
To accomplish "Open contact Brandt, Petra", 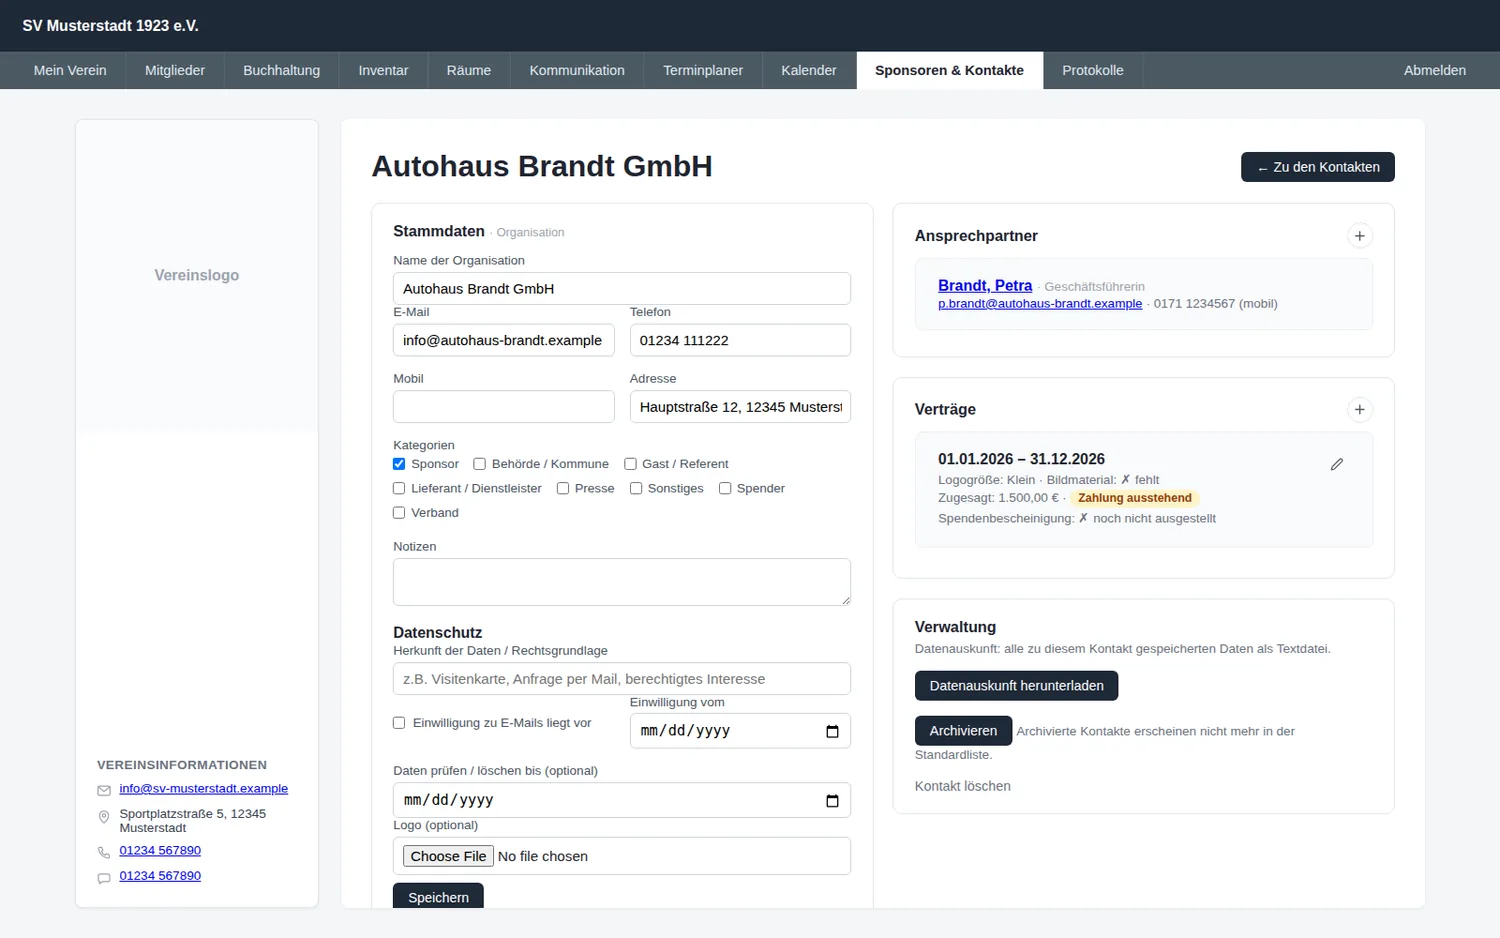I will [985, 285].
